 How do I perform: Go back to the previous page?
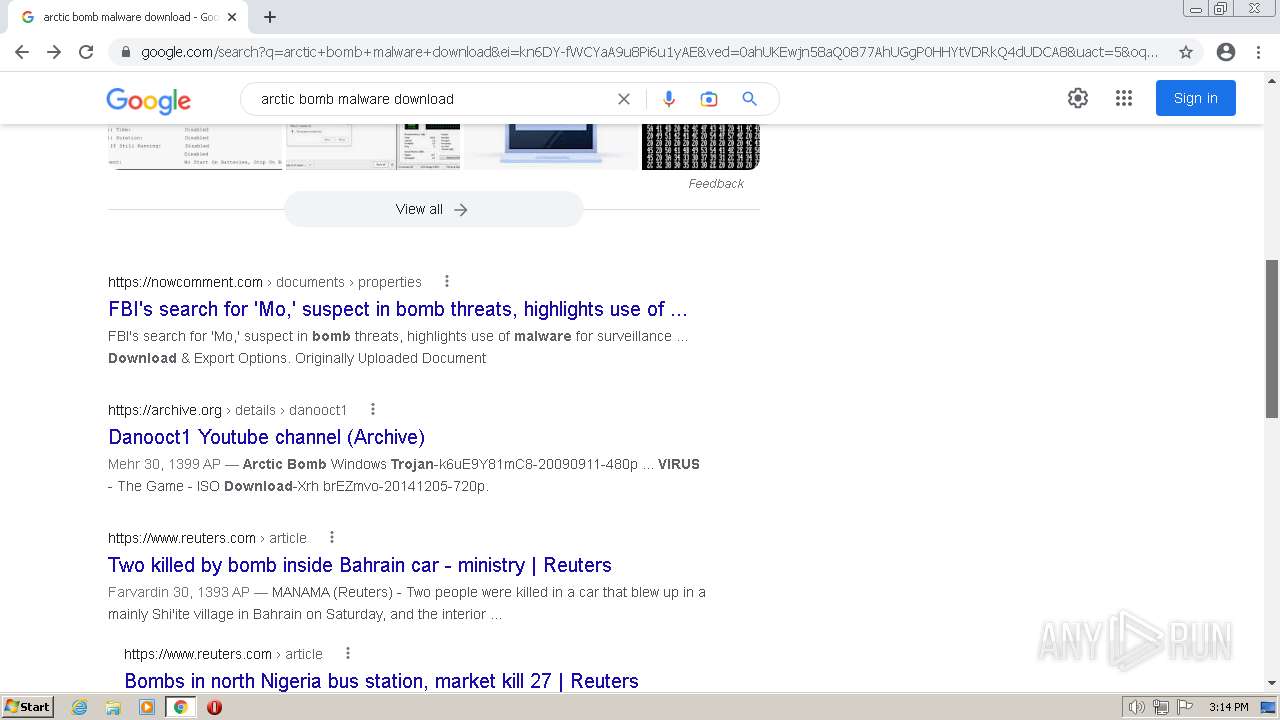[22, 52]
